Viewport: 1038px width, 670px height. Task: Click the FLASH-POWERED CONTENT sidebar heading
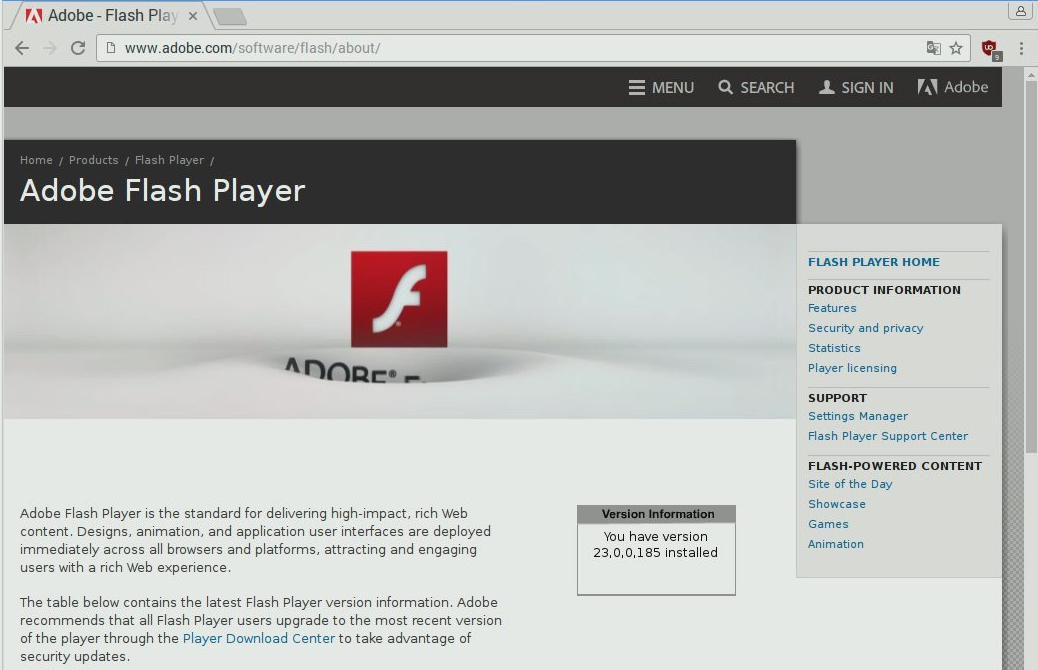894,466
